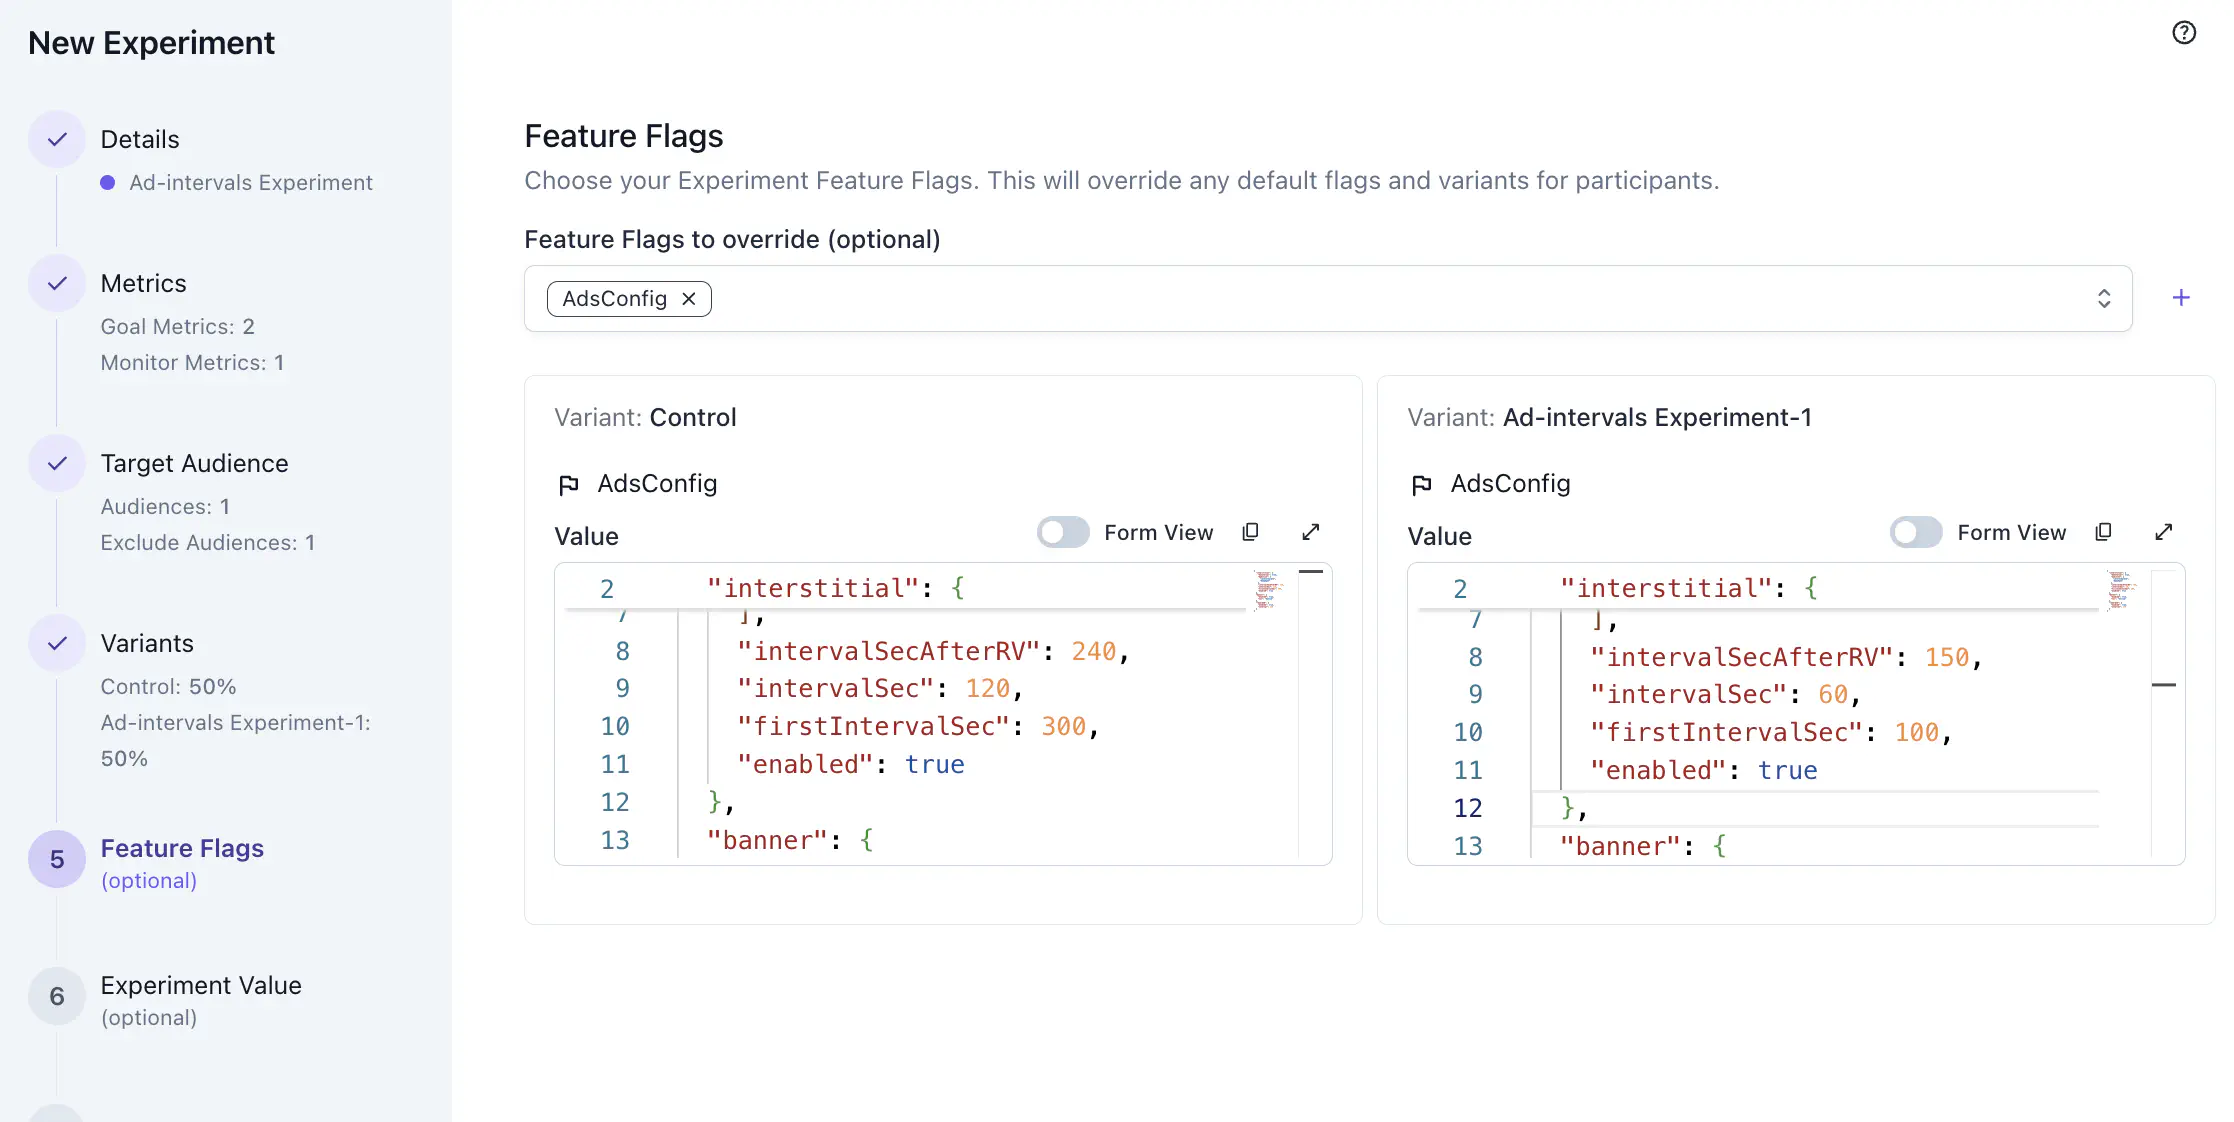Click the Metrics completed checkmark icon
The image size is (2234, 1122).
57,283
